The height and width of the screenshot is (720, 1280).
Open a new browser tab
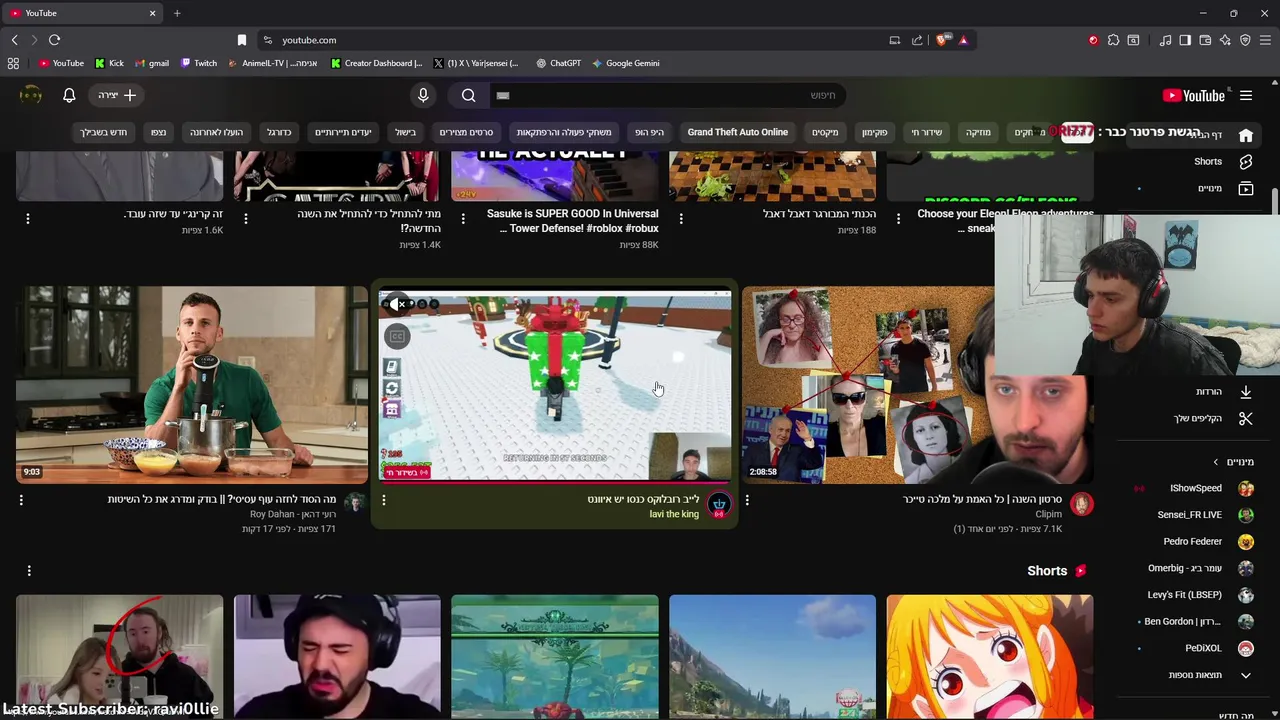pos(177,13)
